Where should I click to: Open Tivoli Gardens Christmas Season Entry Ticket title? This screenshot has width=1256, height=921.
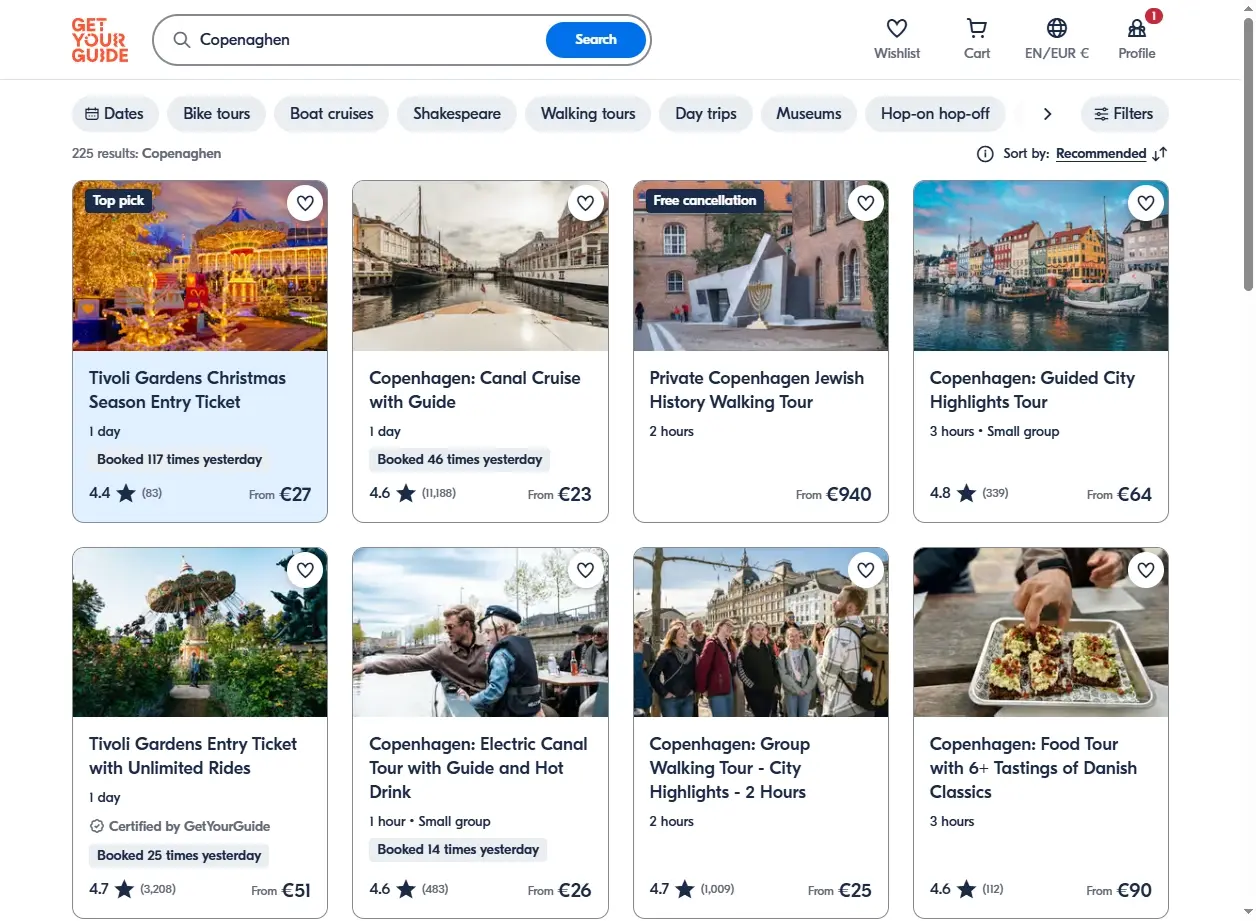click(x=188, y=390)
